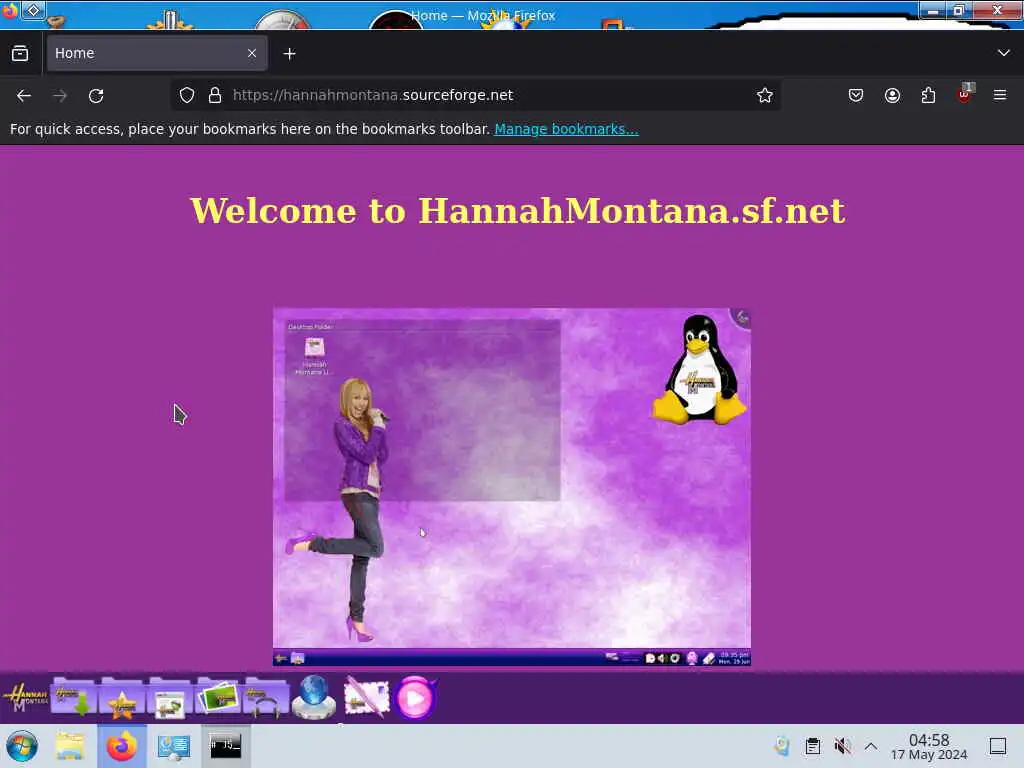
Task: Open the terminal from taskbar
Action: click(x=225, y=746)
